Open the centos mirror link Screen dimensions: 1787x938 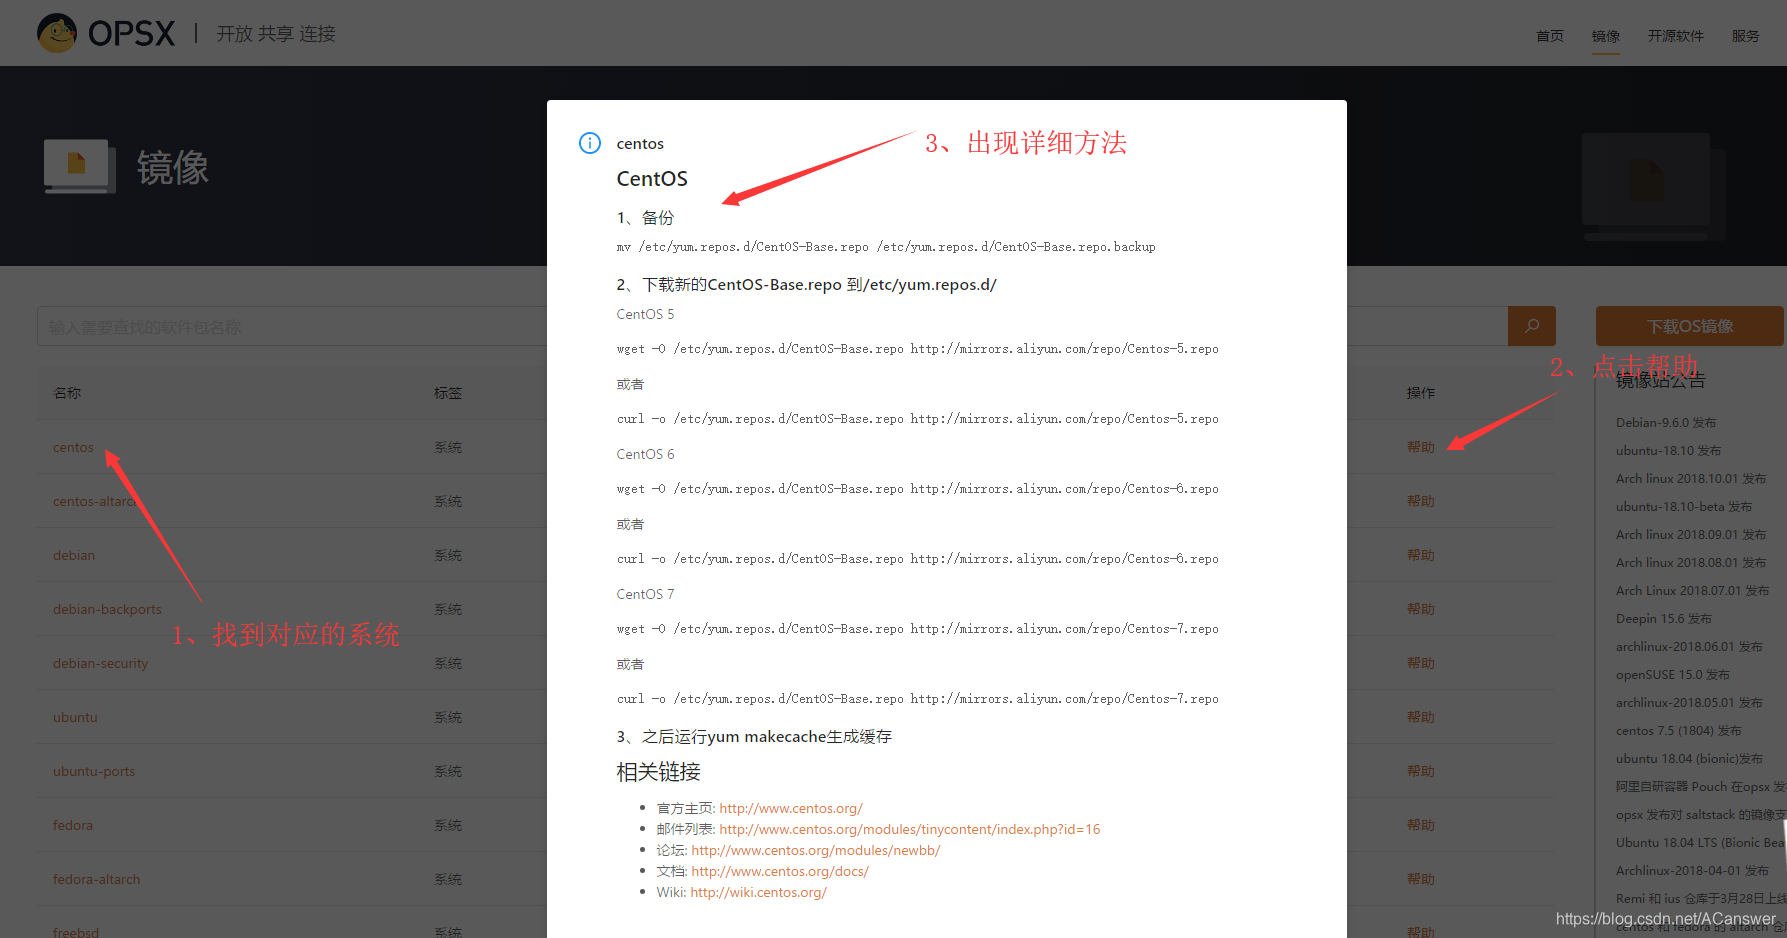[x=73, y=447]
